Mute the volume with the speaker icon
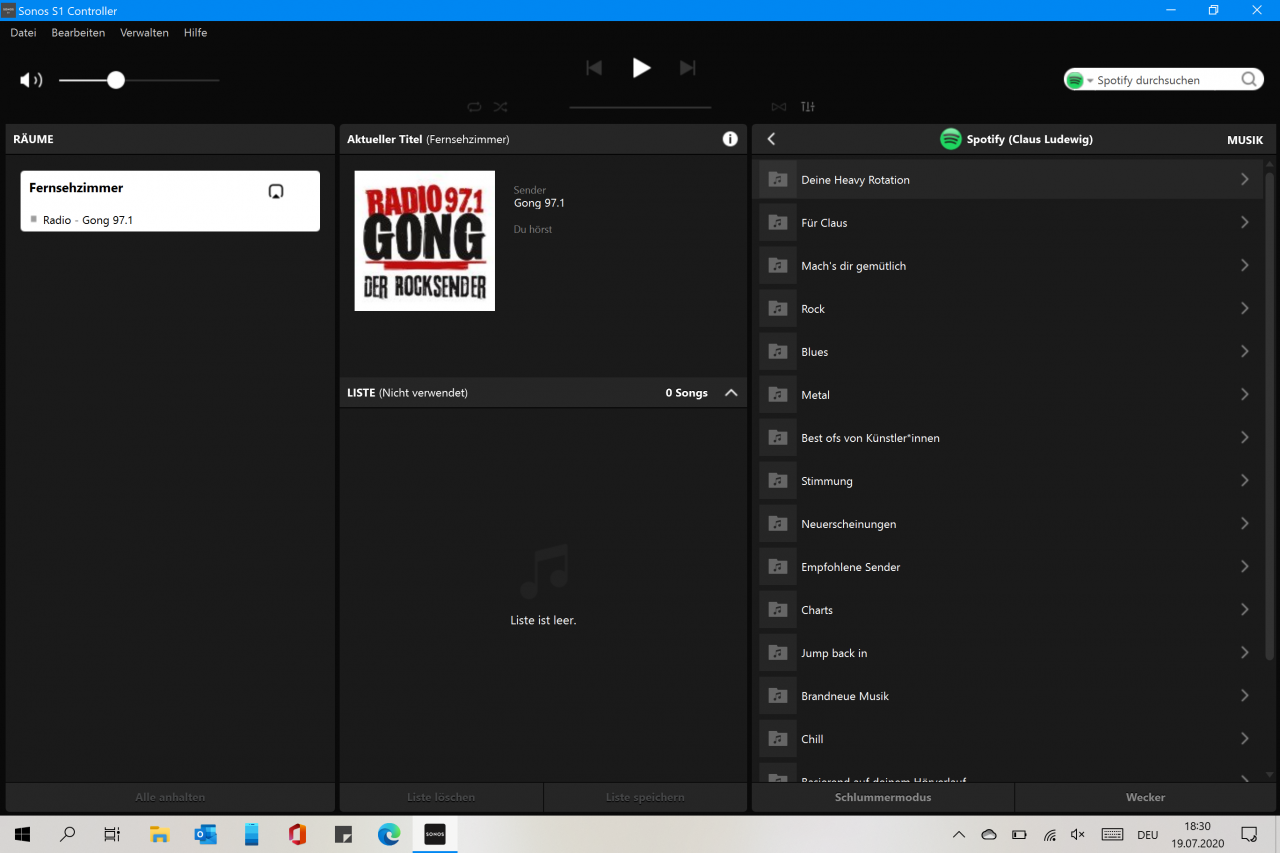The width and height of the screenshot is (1280, 853). (31, 80)
